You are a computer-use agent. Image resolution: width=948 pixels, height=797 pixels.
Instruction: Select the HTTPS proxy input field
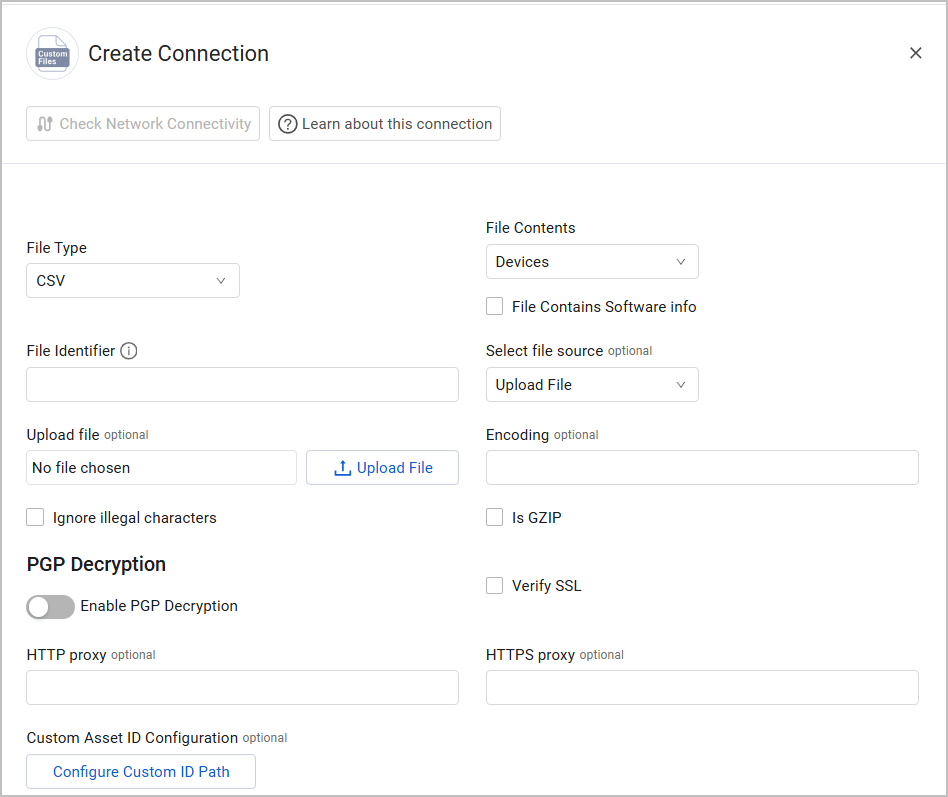click(702, 688)
